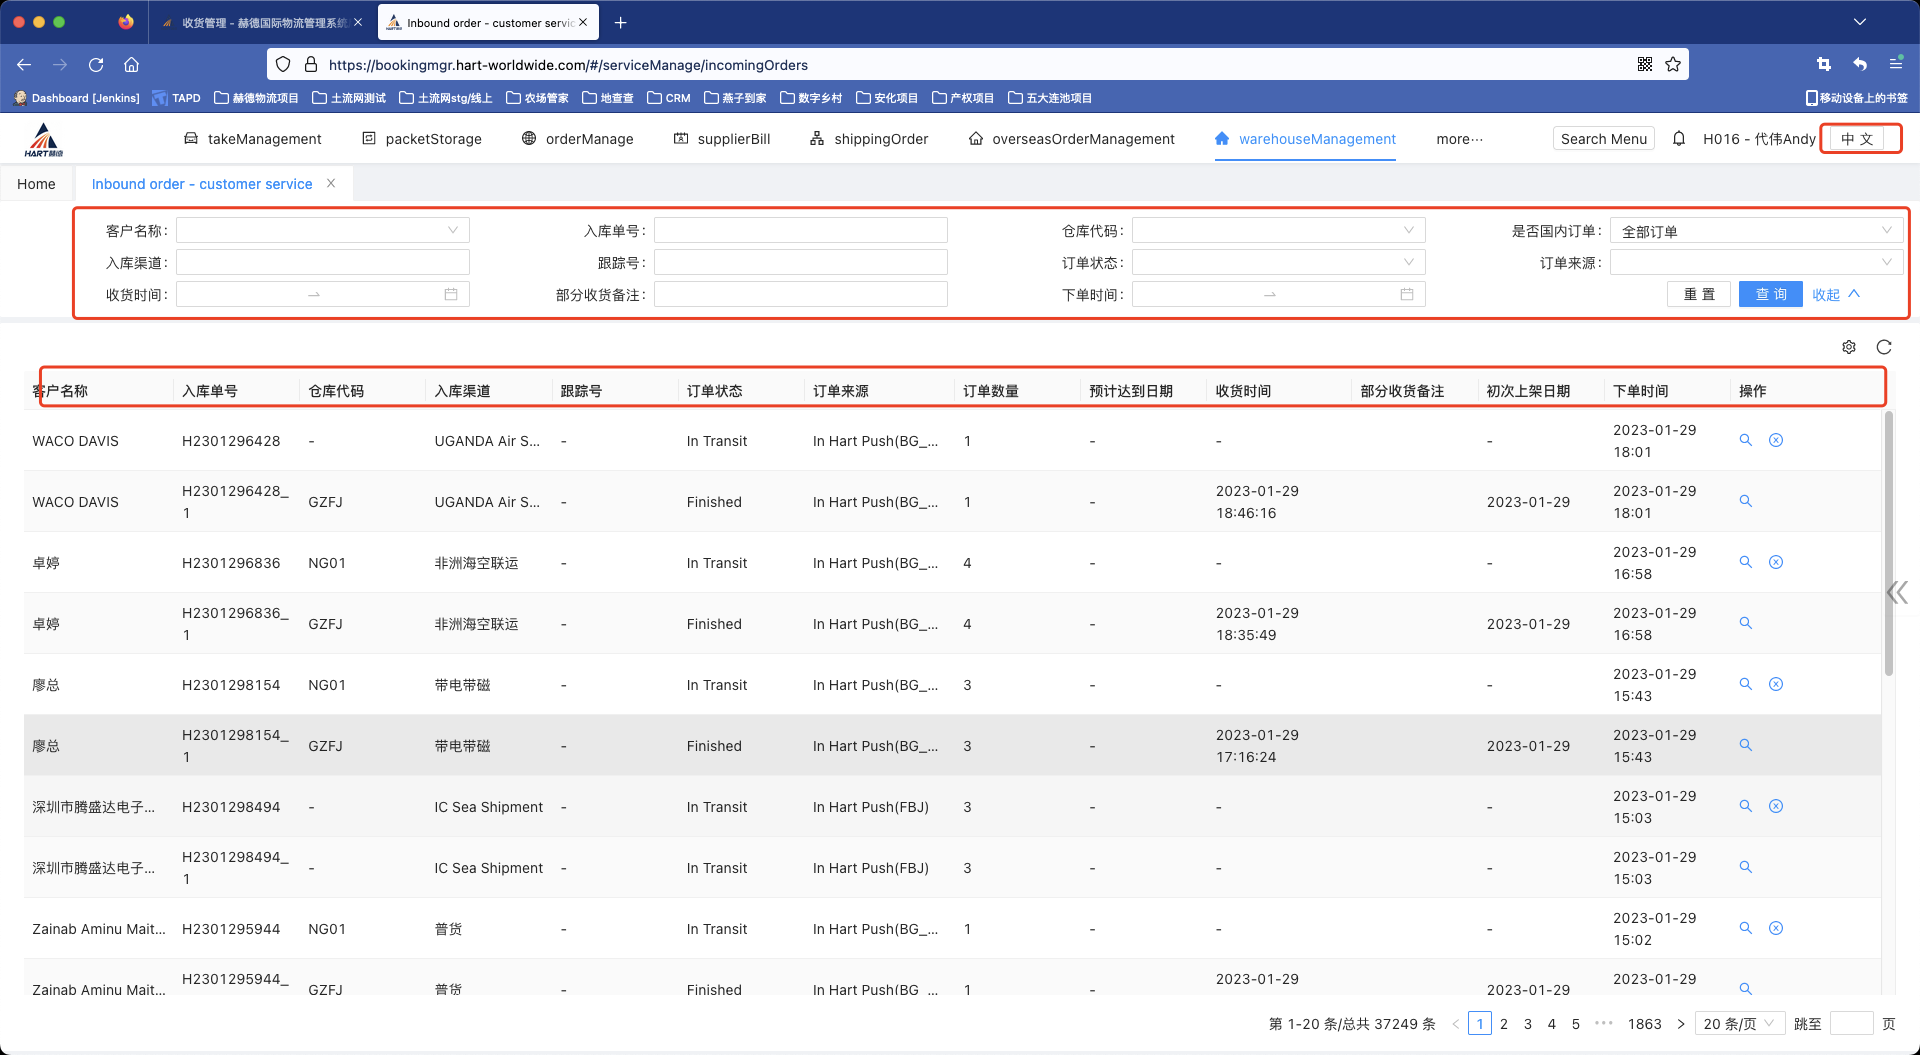The width and height of the screenshot is (1920, 1055).
Task: Open the 客户名称 dropdown
Action: coord(322,231)
